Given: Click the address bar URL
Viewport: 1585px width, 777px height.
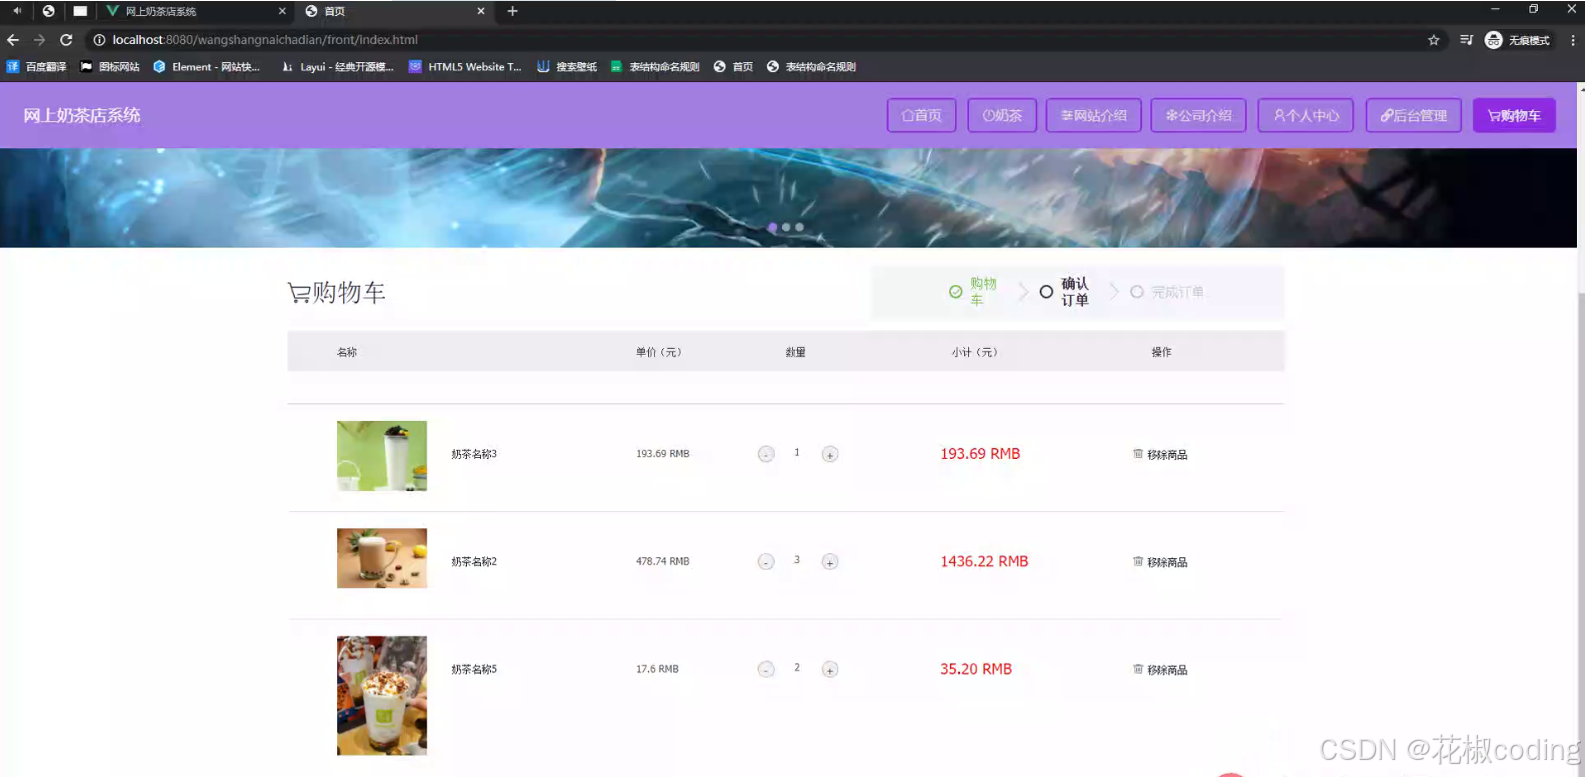Looking at the screenshot, I should point(265,40).
